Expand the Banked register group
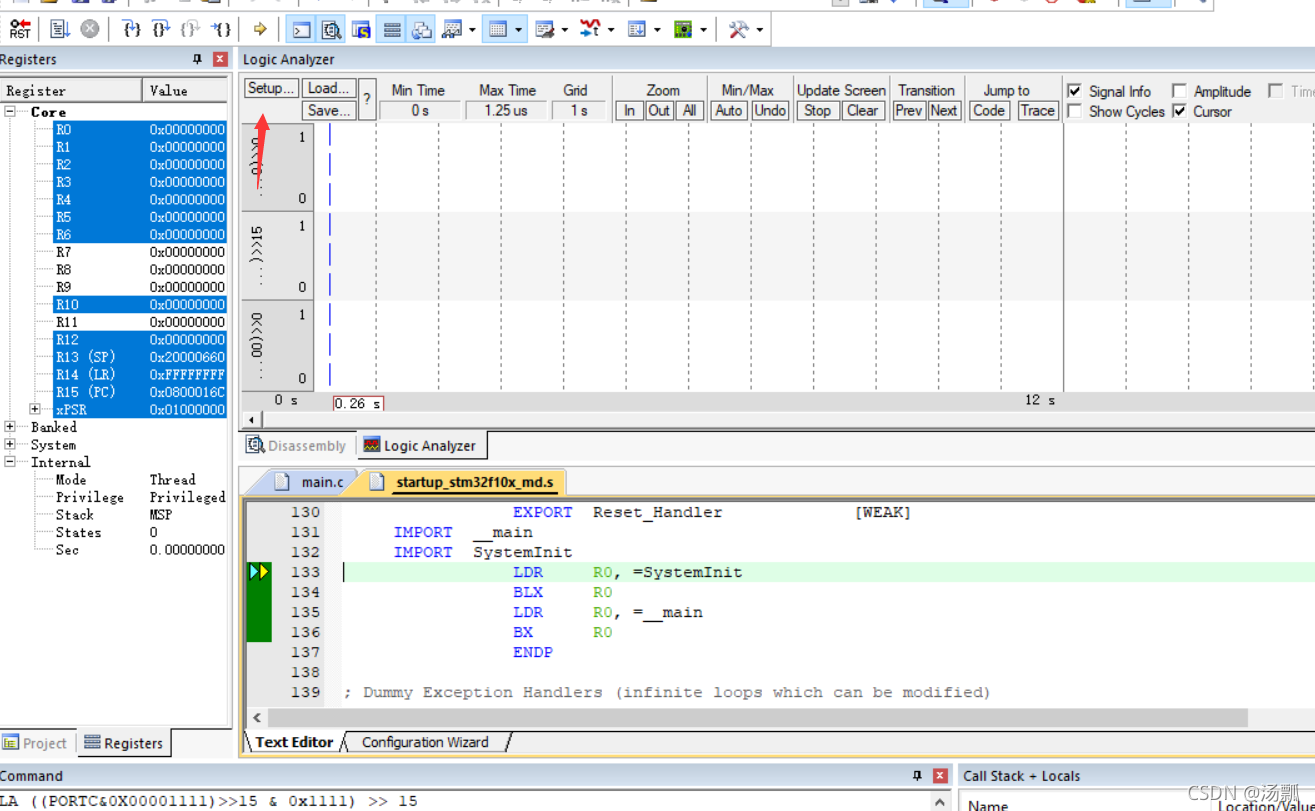 (x=10, y=427)
